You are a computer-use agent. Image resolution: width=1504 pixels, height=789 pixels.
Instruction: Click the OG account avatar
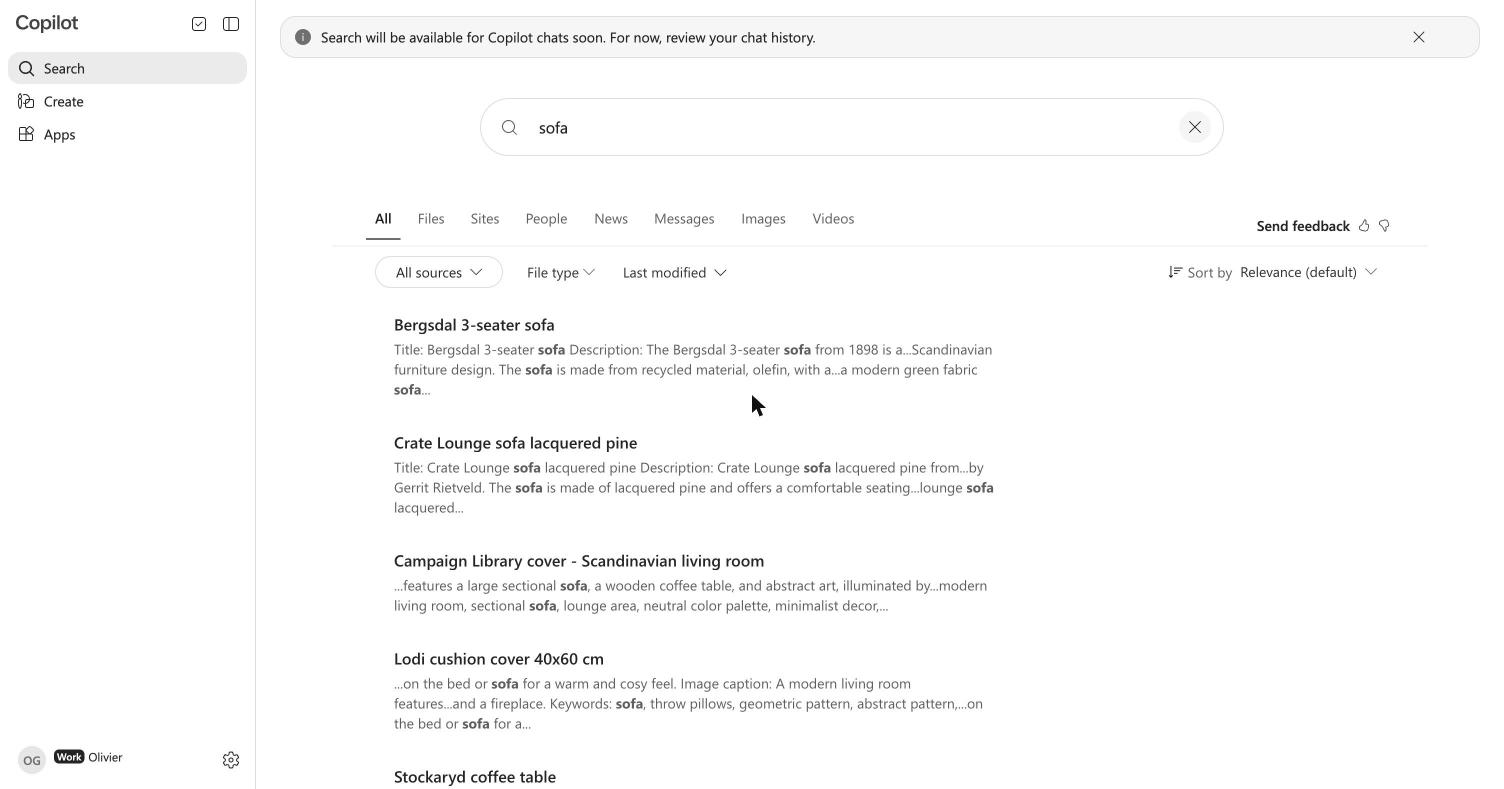32,760
